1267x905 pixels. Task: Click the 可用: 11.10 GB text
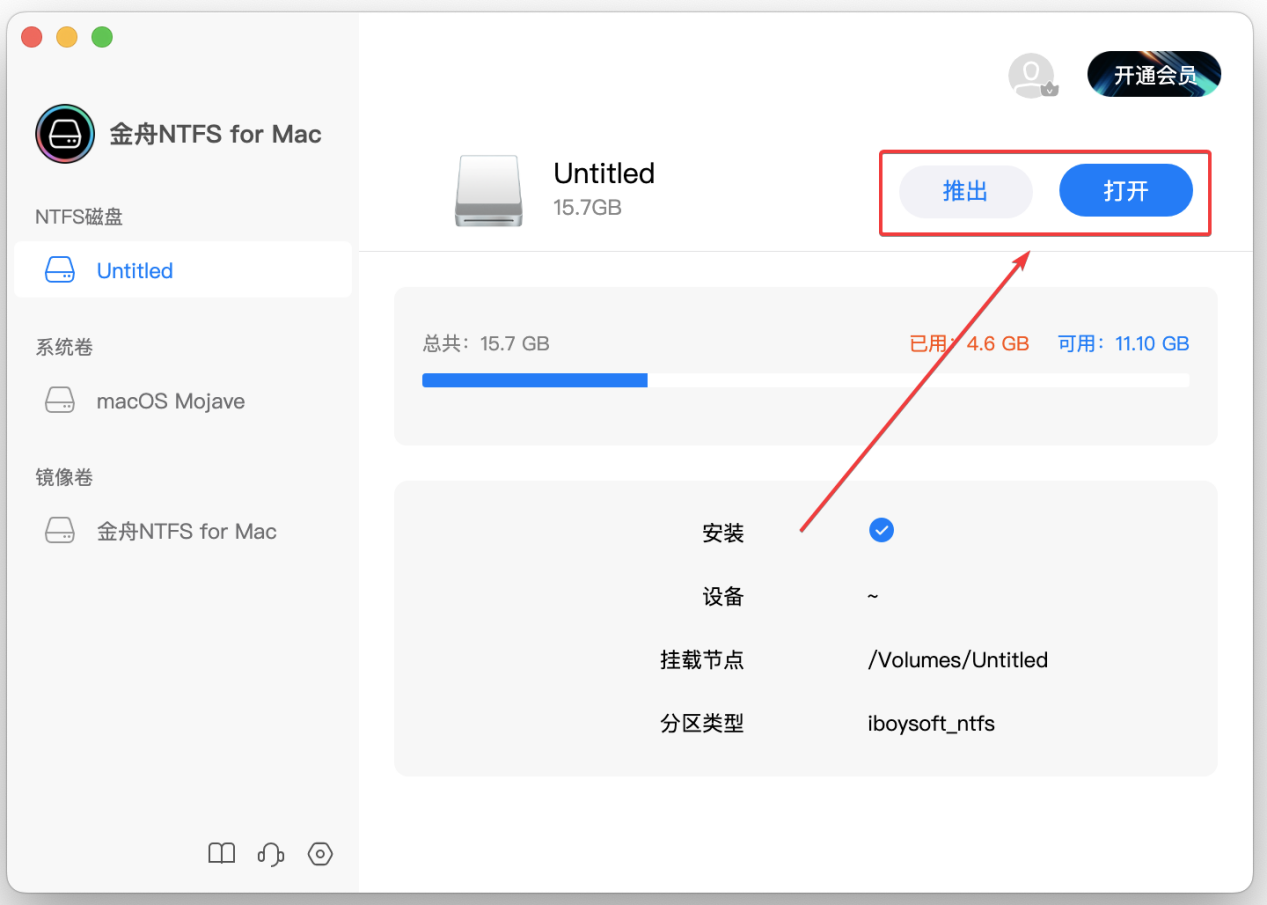pyautogui.click(x=1123, y=344)
